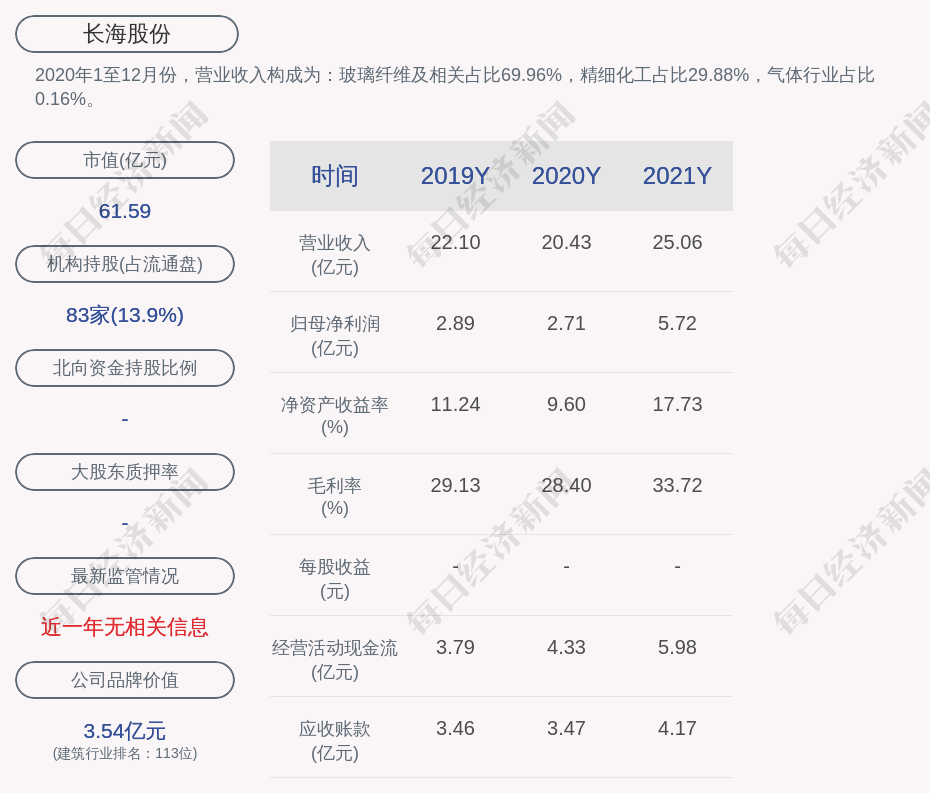Screen dimensions: 930x793
Task: Select the gross margin value 29.13
Action: coord(456,485)
